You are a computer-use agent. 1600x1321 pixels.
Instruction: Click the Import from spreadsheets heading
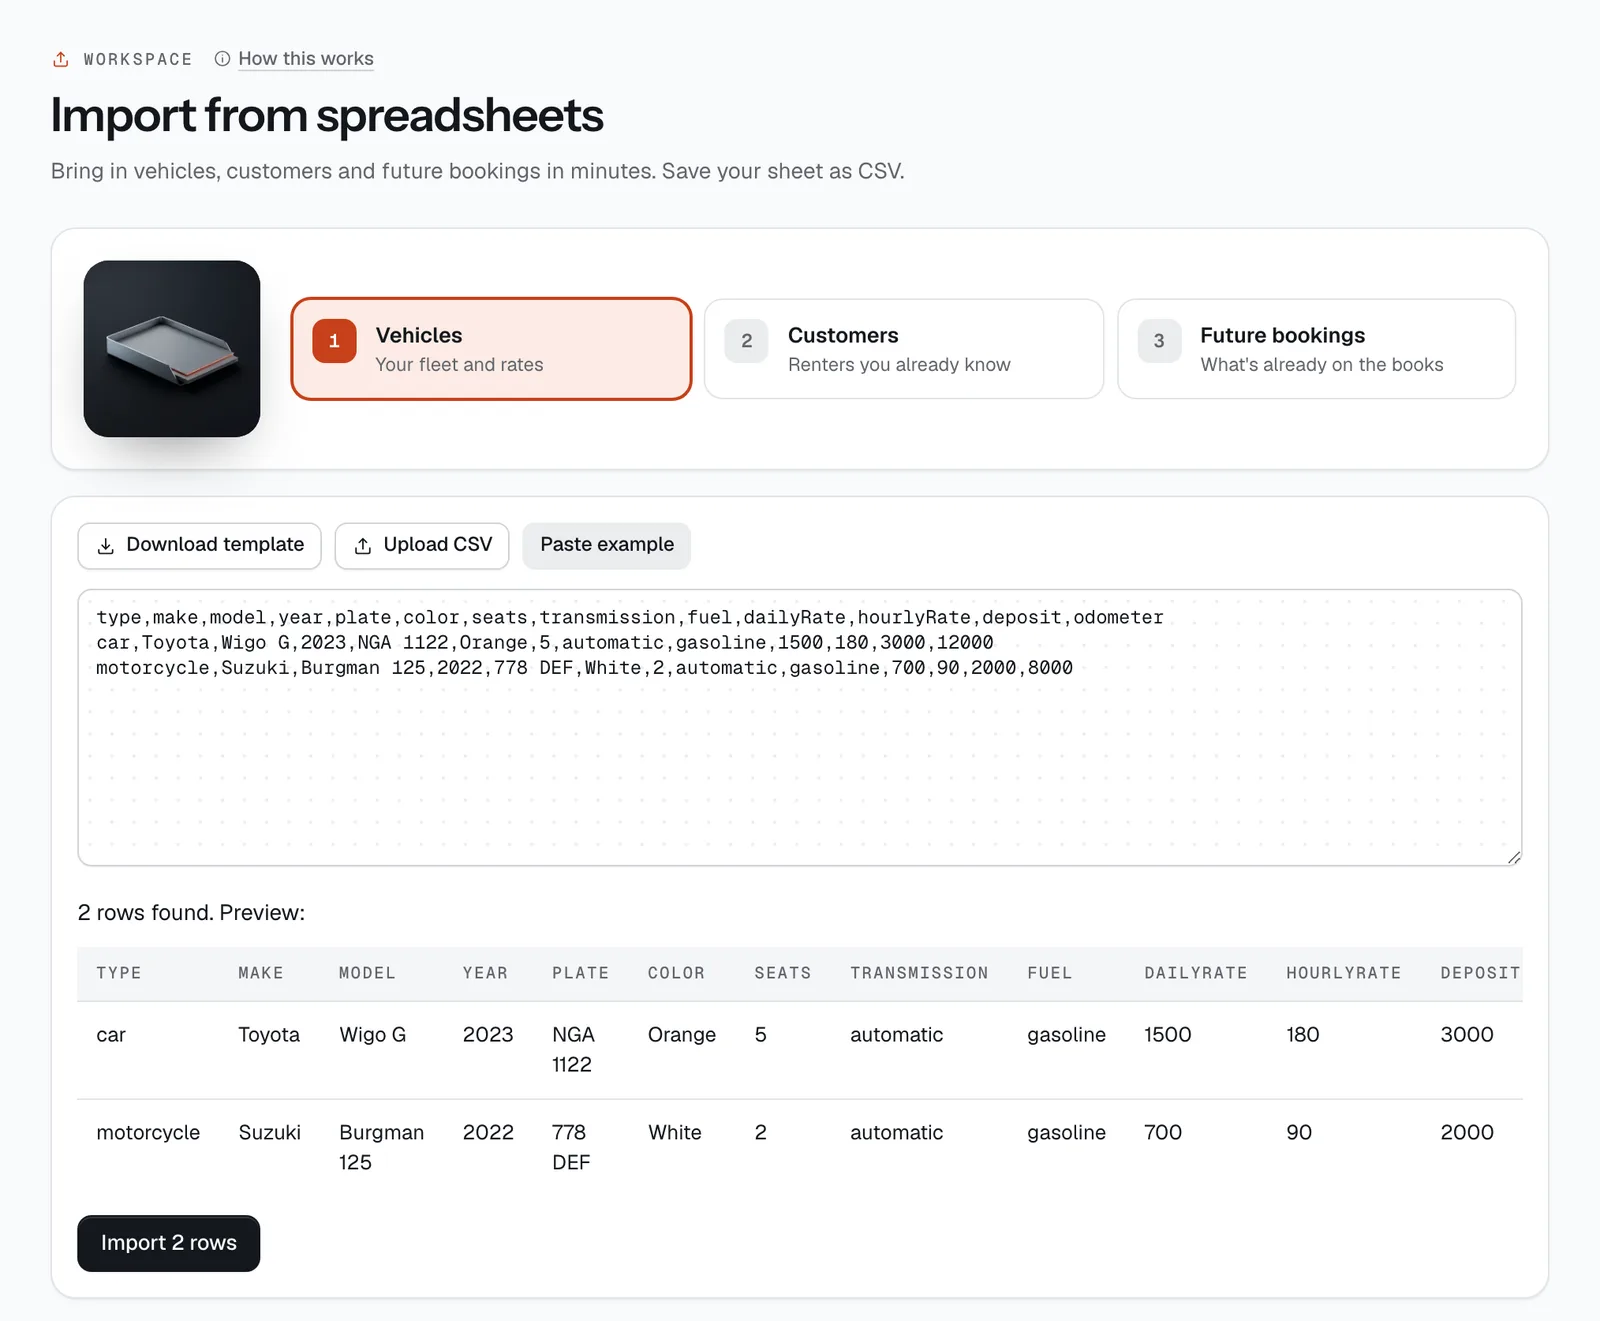click(327, 116)
